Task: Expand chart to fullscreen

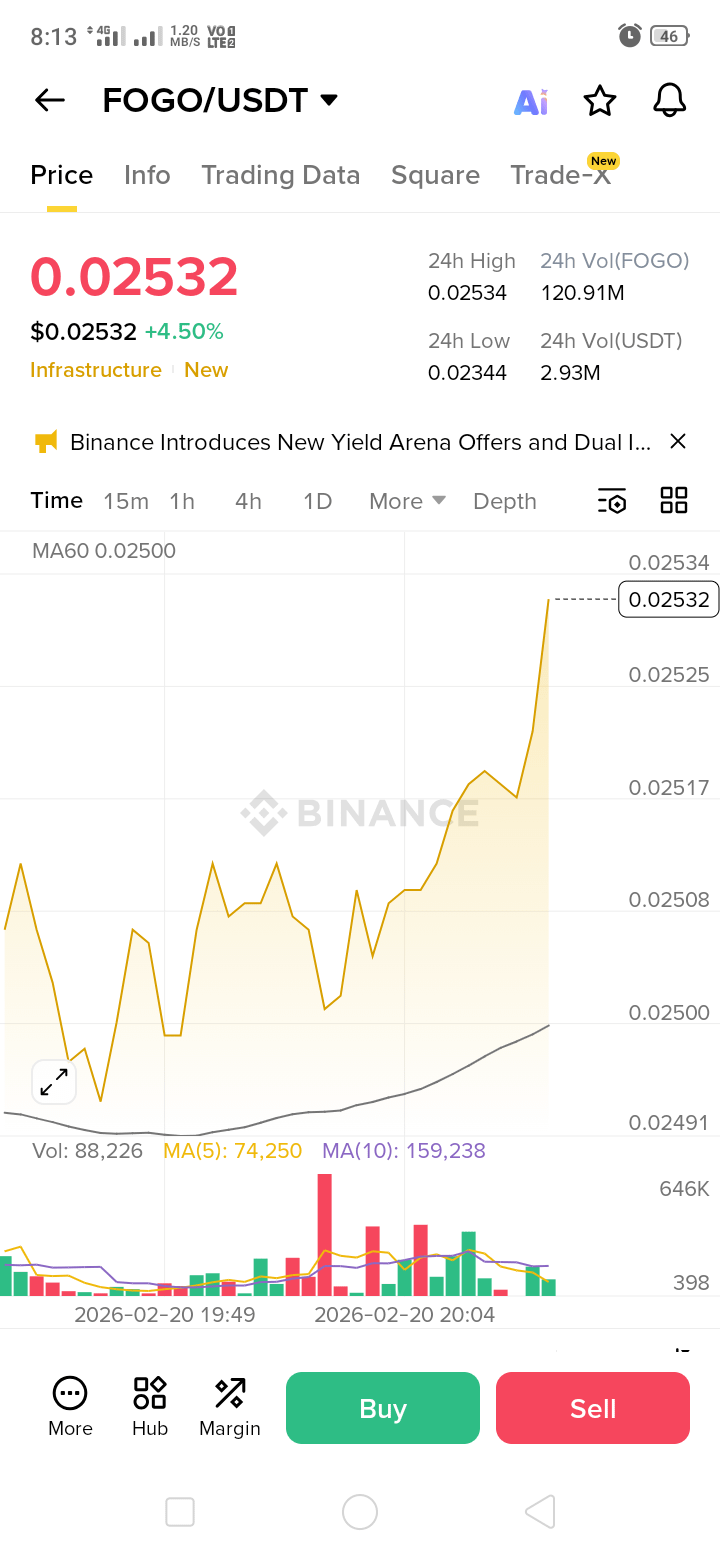Action: (54, 1082)
